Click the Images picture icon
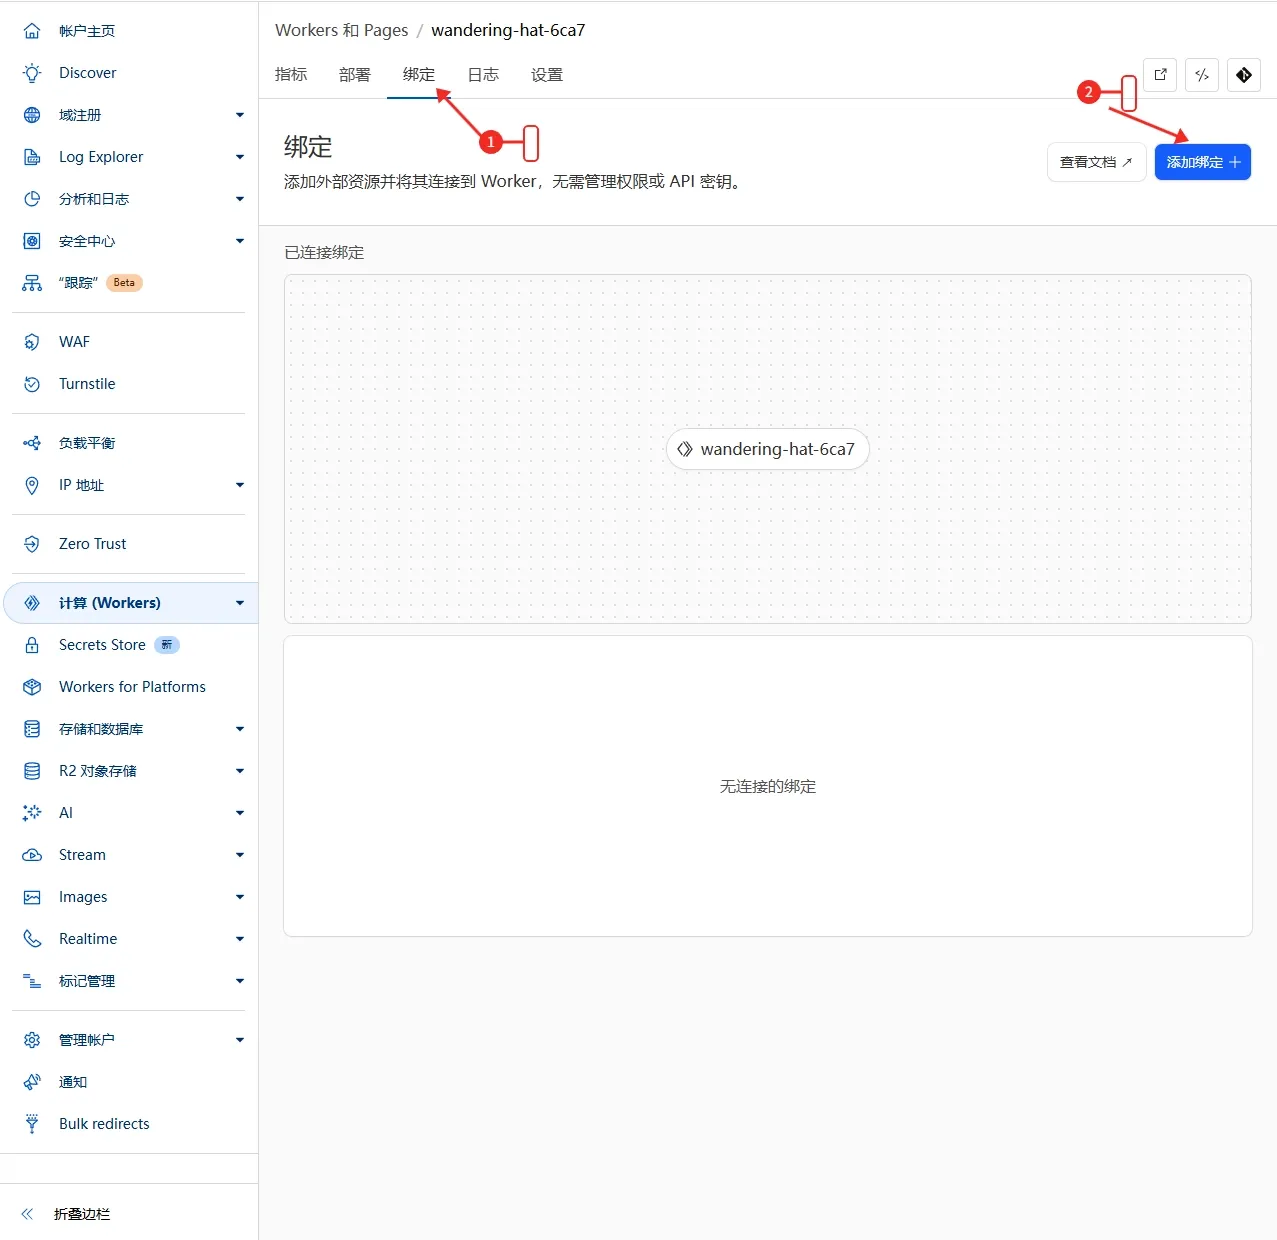 point(32,897)
